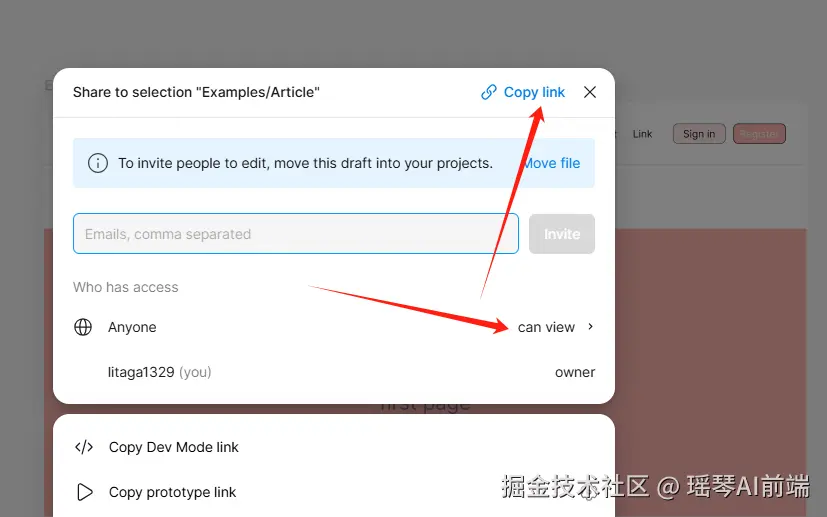Close the share dialog with X
This screenshot has height=517, width=827.
pyautogui.click(x=590, y=92)
